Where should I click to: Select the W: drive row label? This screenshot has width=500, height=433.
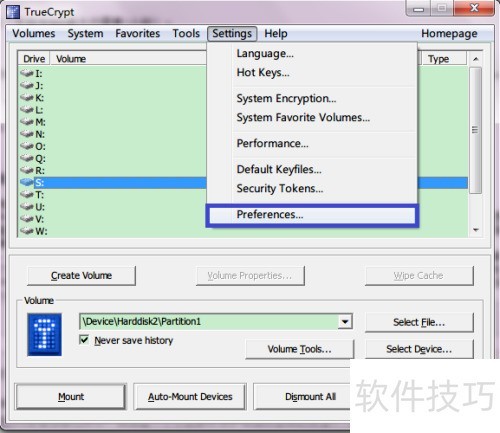click(x=41, y=231)
